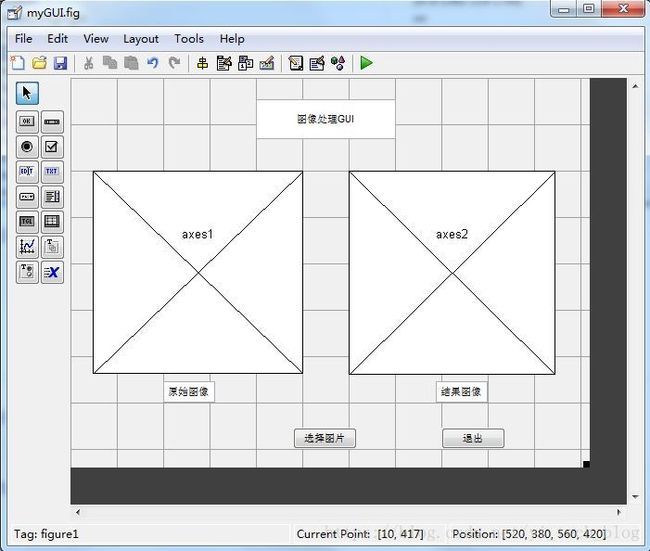Open the File menu
650x551 pixels.
point(24,39)
